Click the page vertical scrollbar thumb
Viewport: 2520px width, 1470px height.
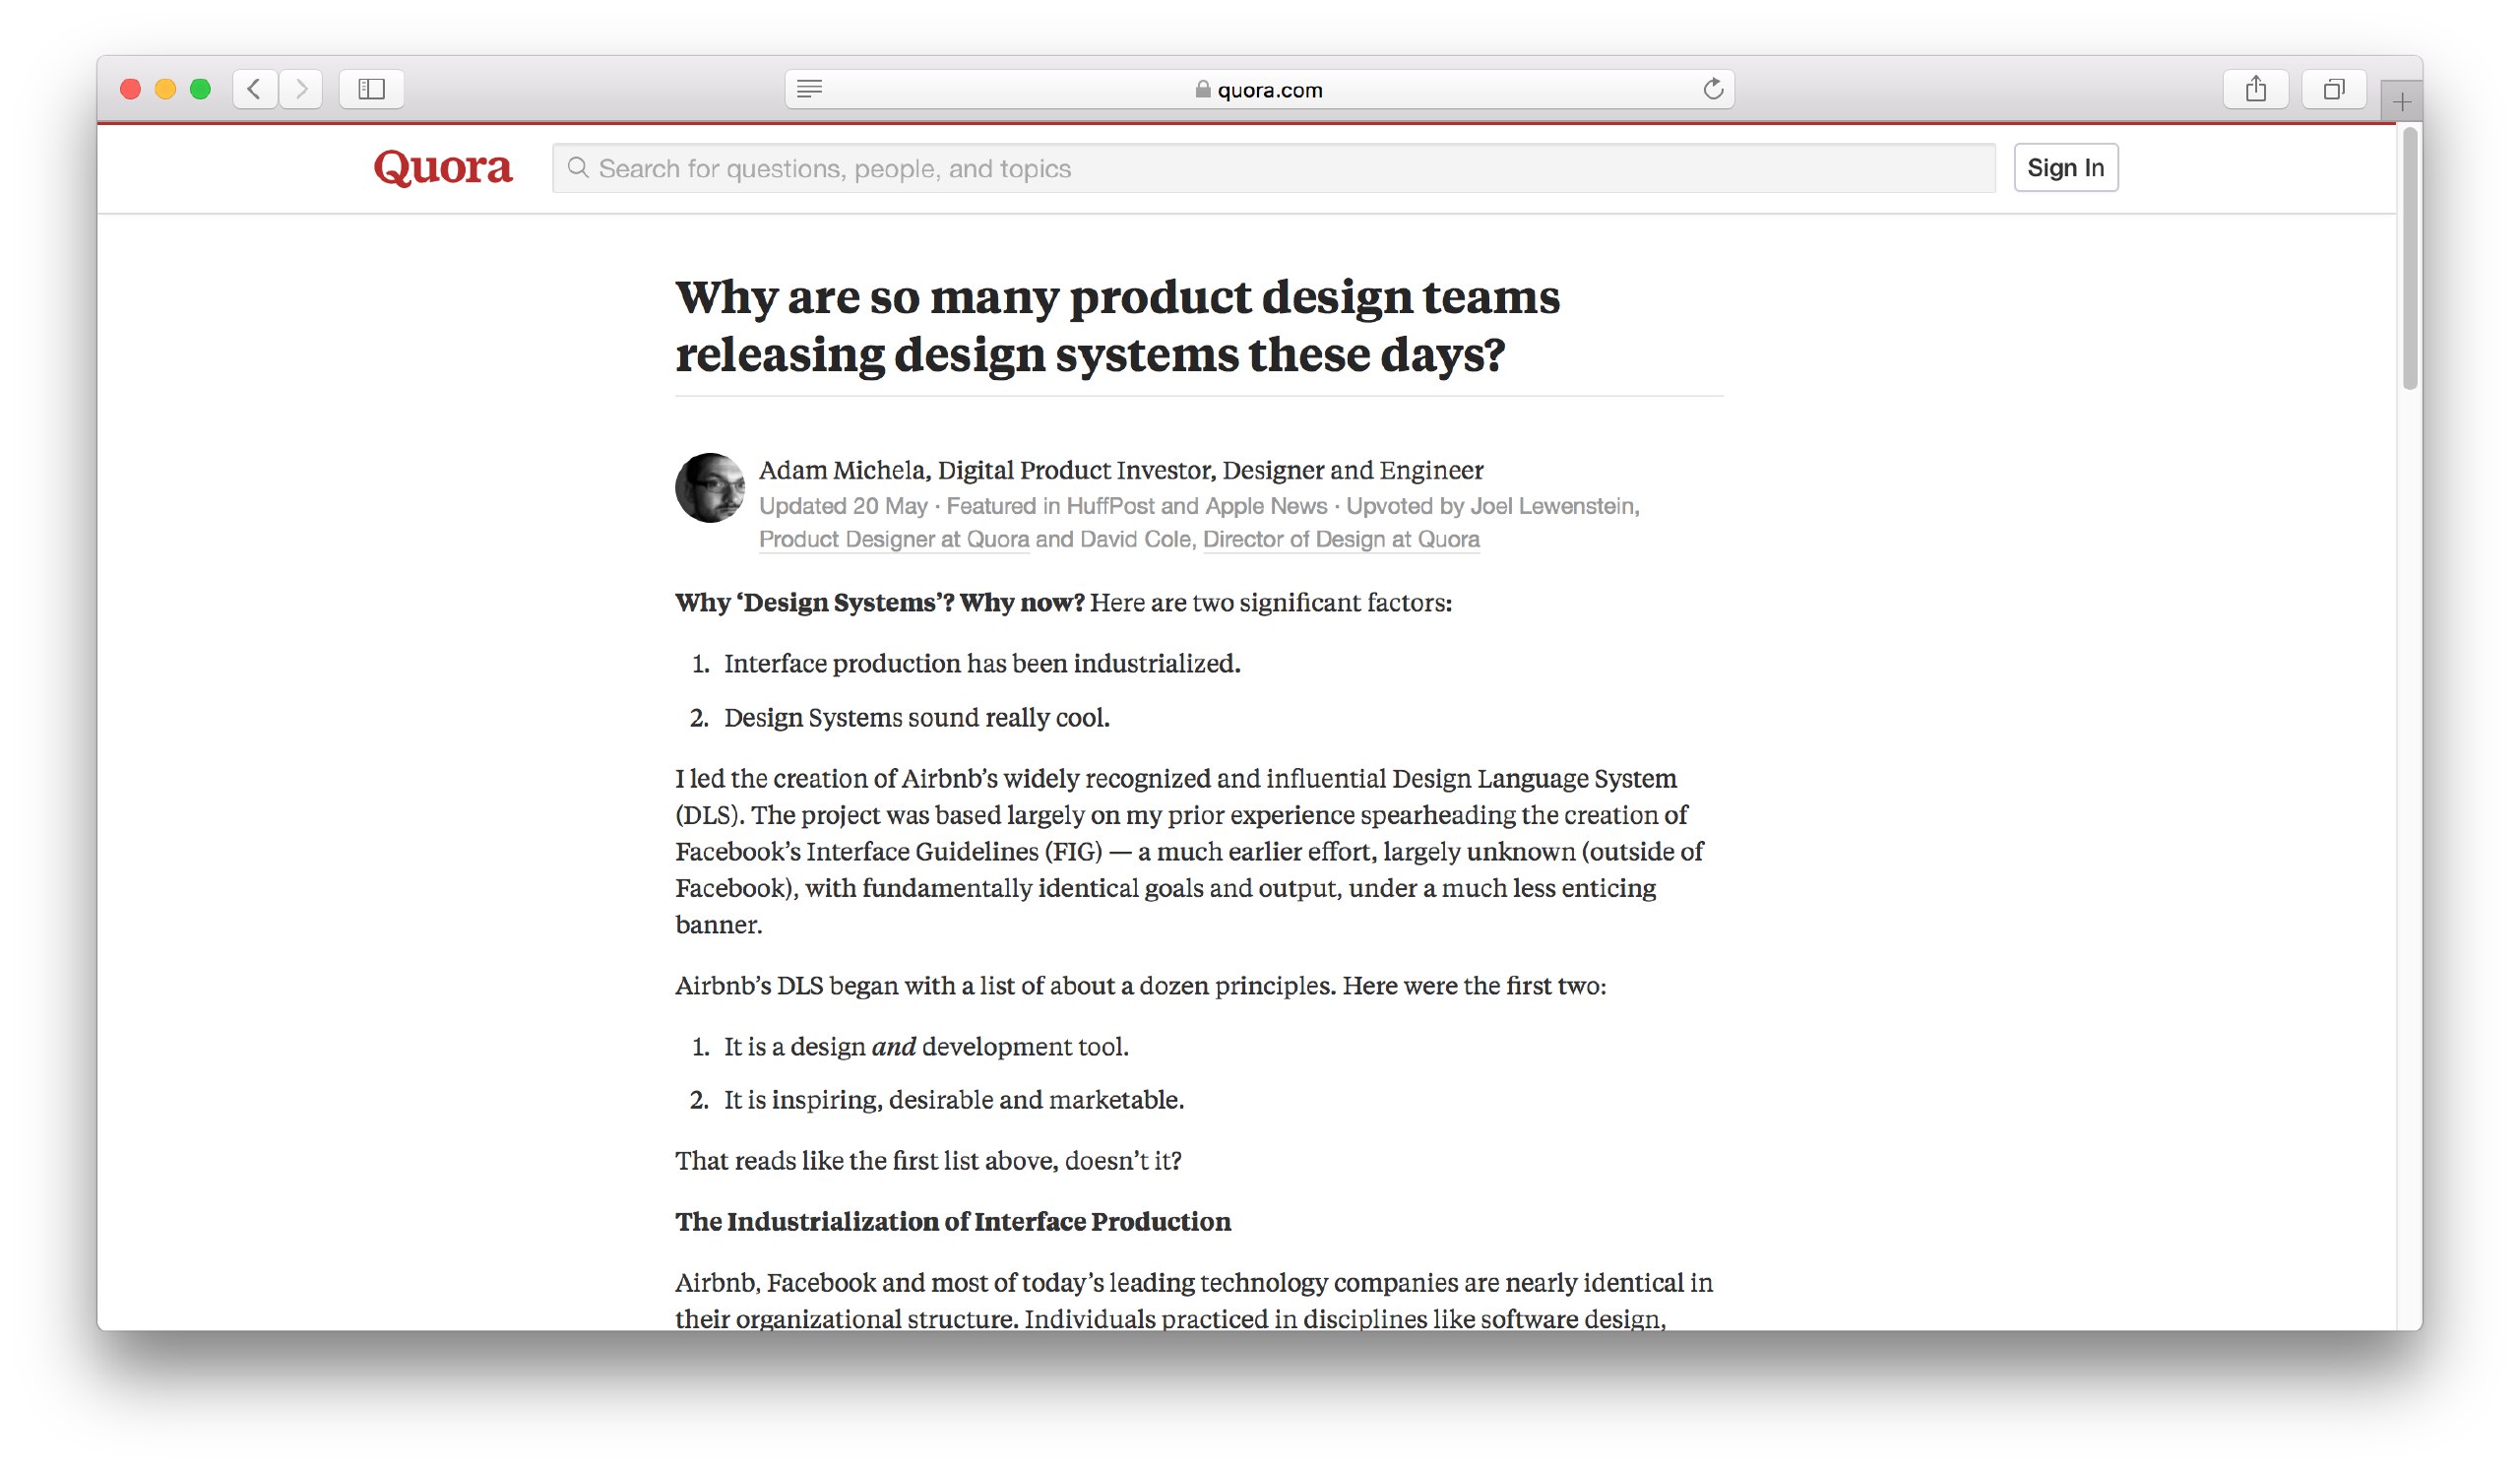pyautogui.click(x=2410, y=258)
